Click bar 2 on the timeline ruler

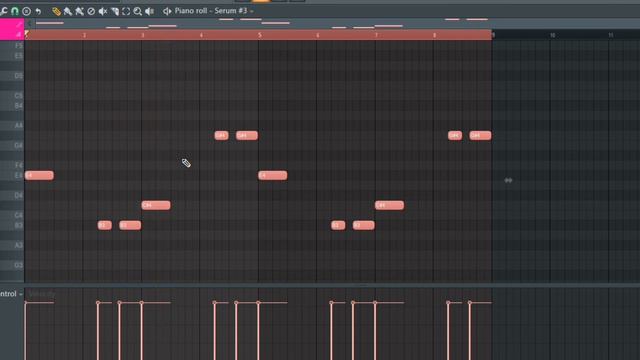tap(84, 35)
